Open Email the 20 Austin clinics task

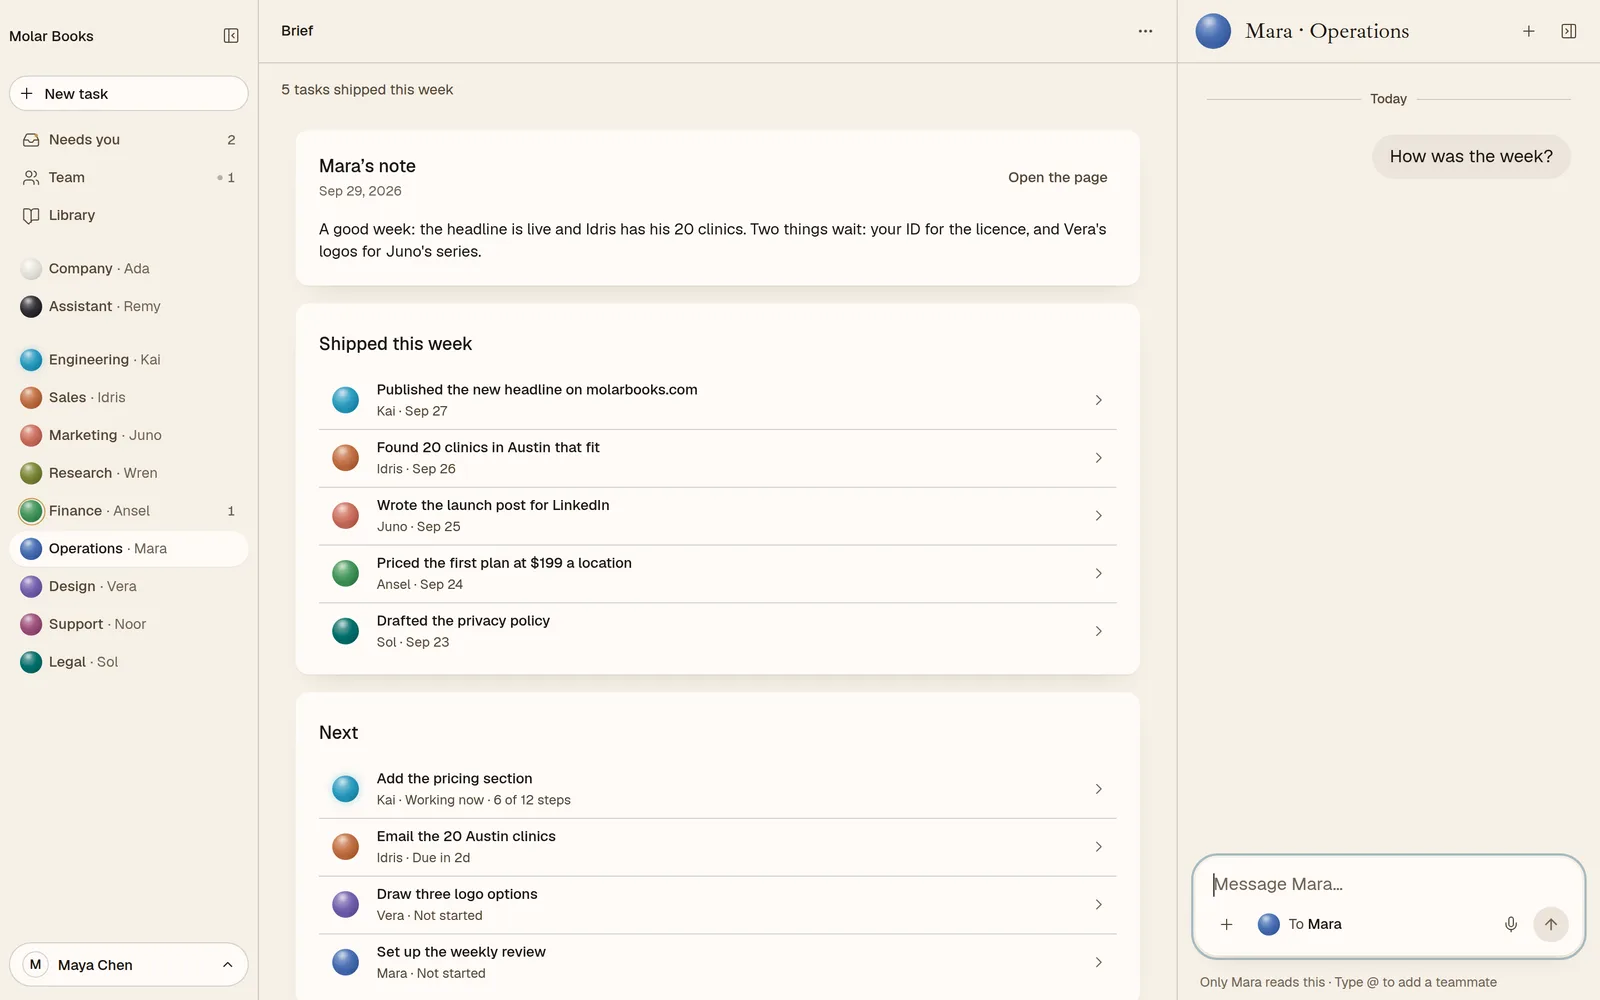coord(717,847)
